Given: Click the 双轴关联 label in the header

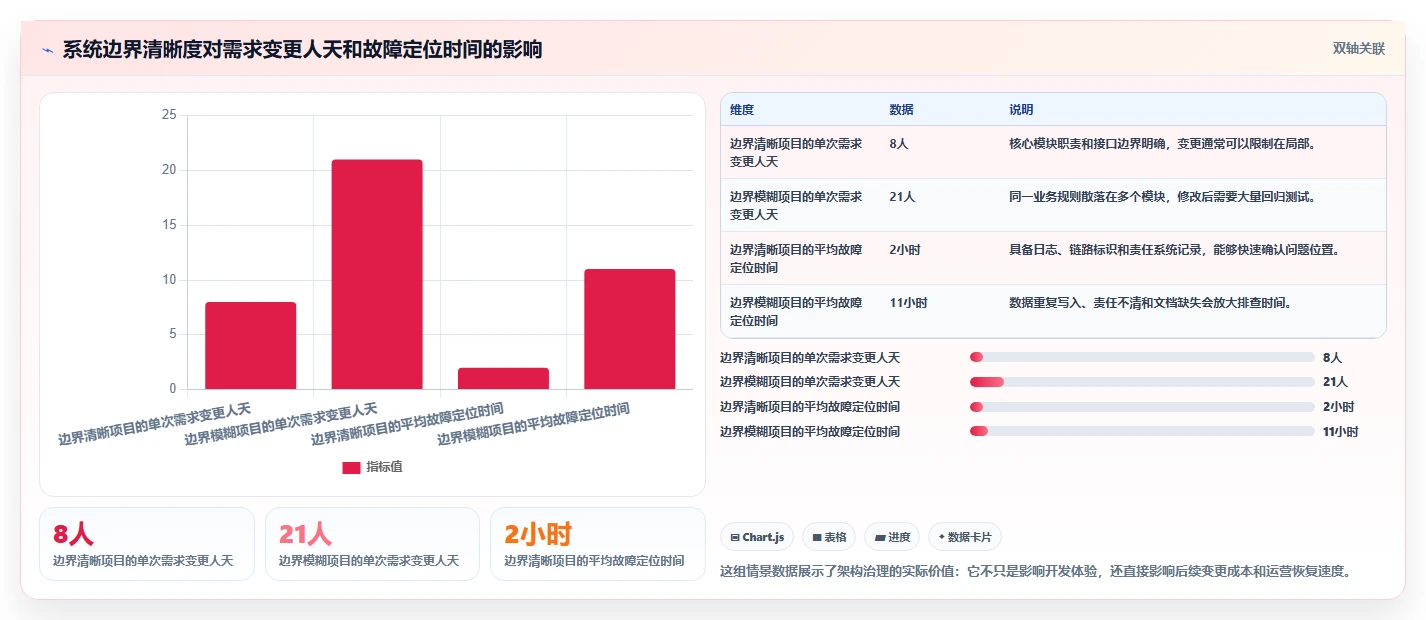Looking at the screenshot, I should (1358, 49).
